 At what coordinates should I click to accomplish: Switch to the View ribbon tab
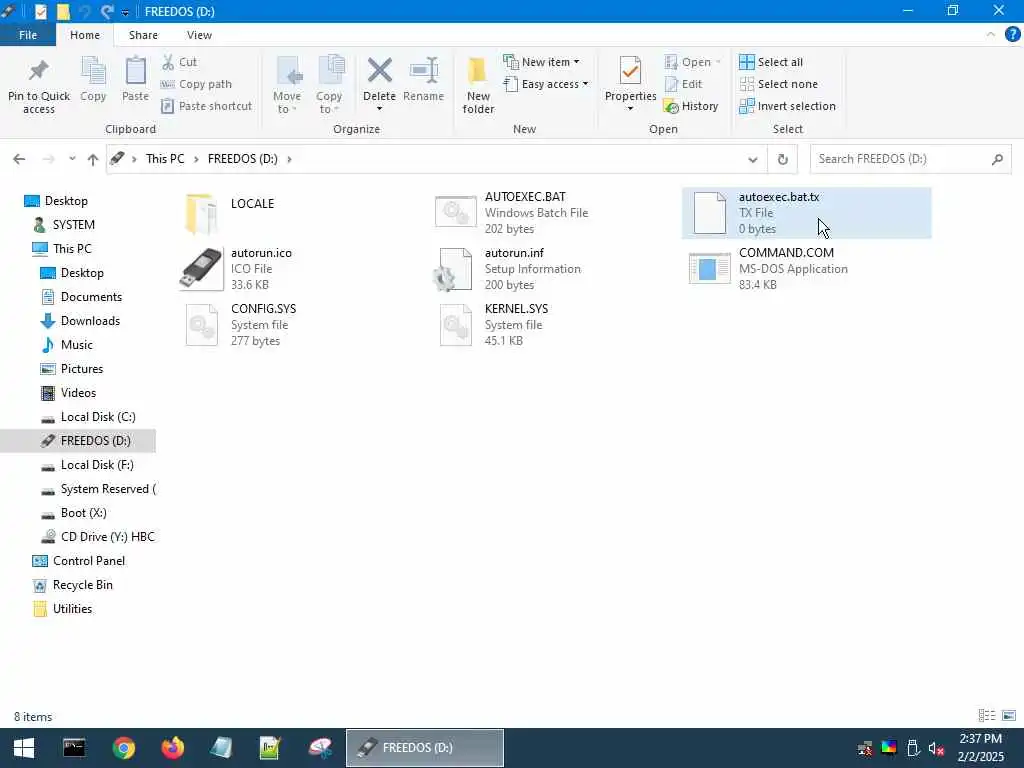[x=199, y=35]
